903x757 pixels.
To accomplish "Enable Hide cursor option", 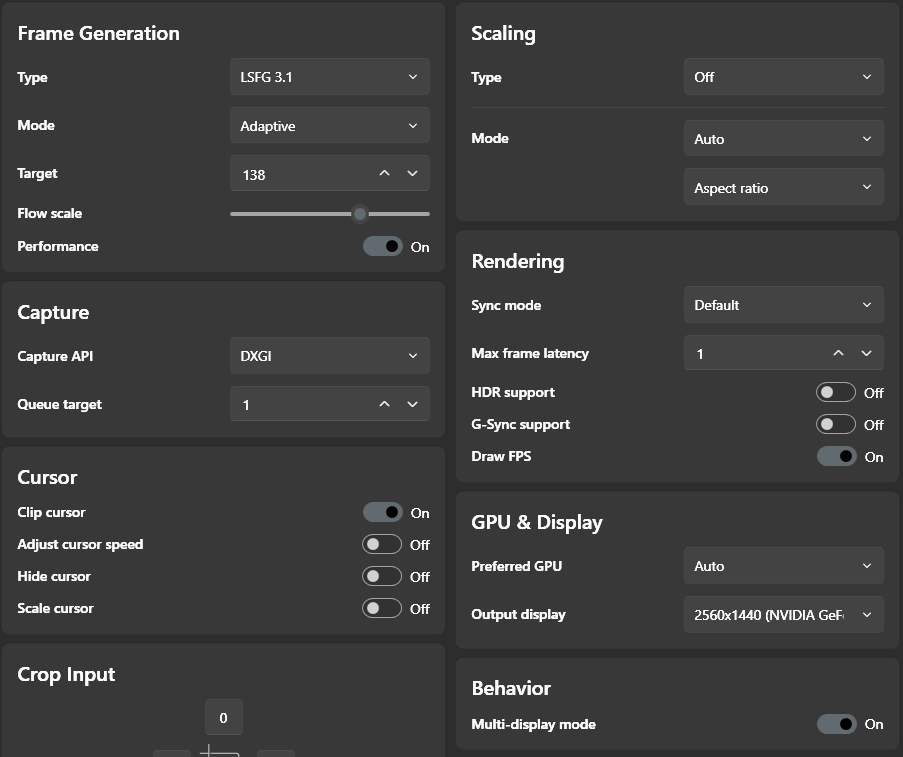I will pyautogui.click(x=382, y=577).
